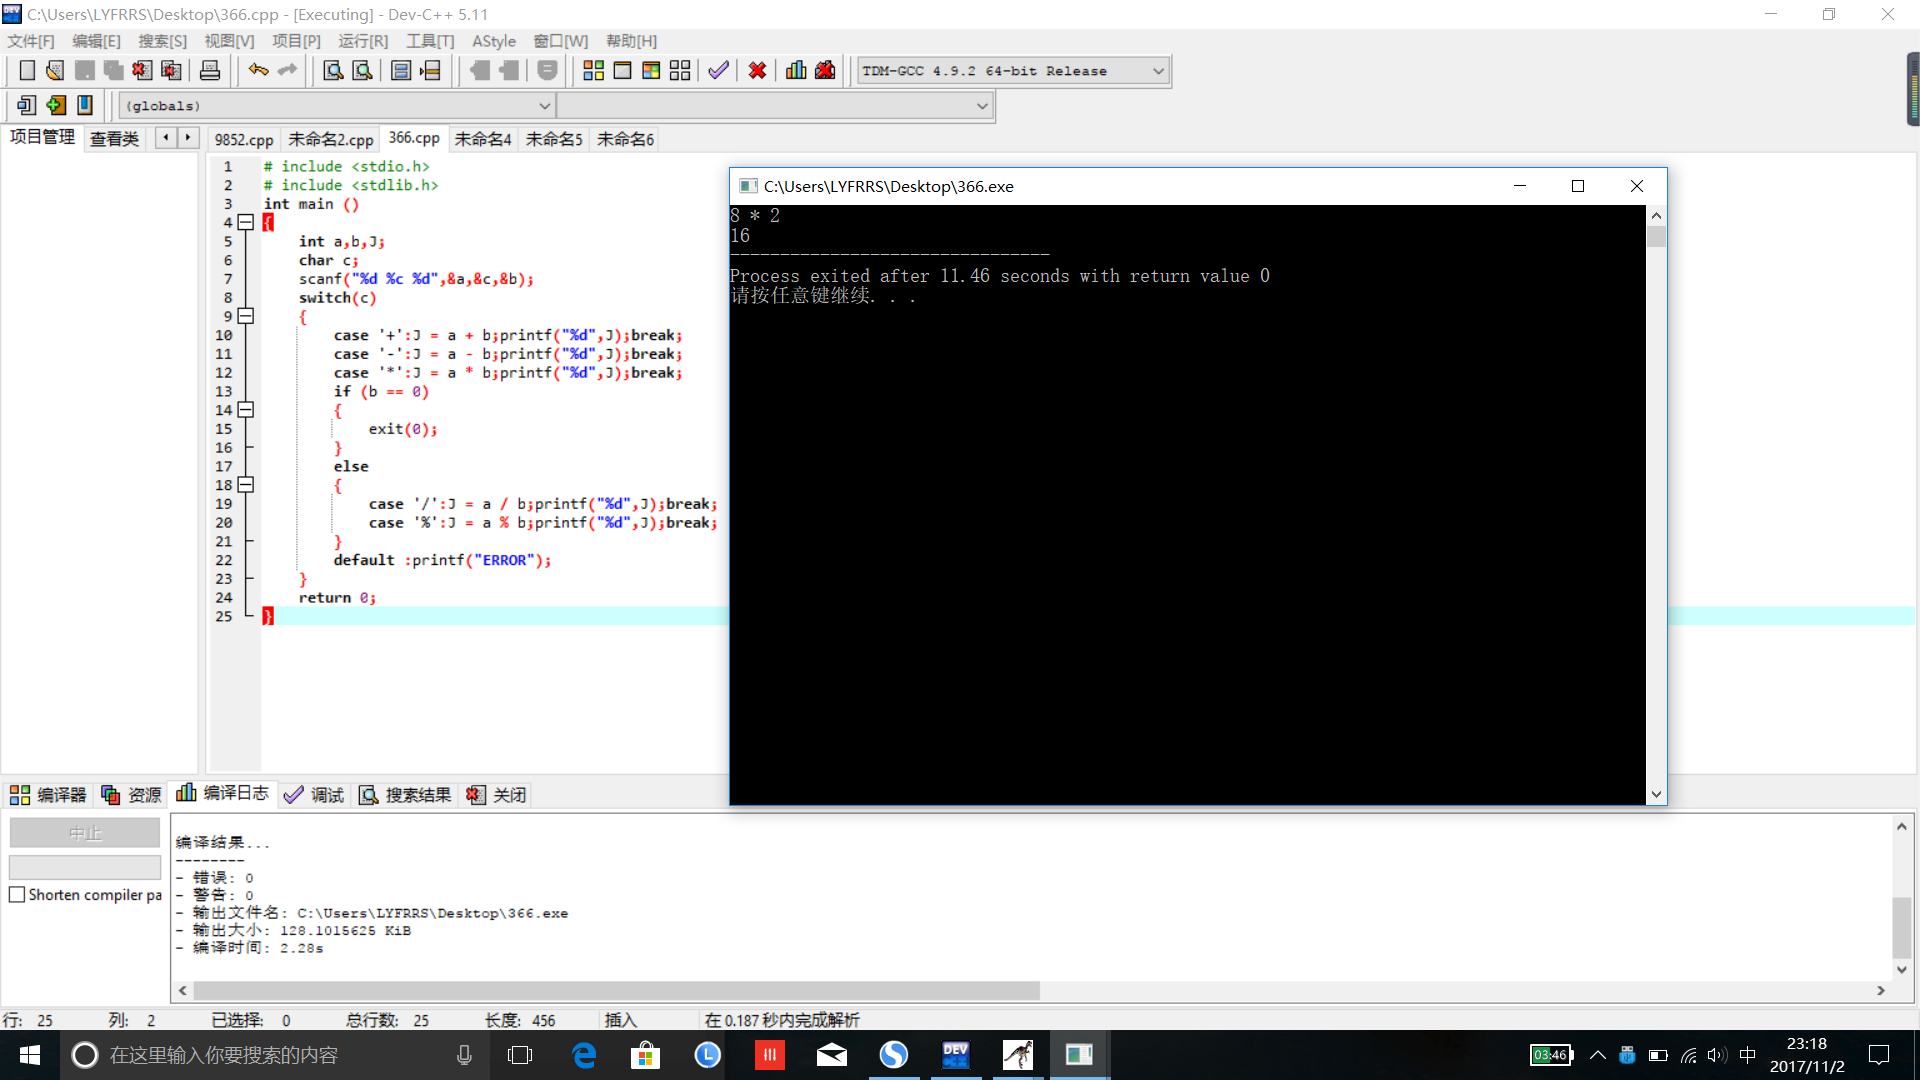Start debugging with the checkmark icon
The width and height of the screenshot is (1920, 1080).
click(x=718, y=70)
